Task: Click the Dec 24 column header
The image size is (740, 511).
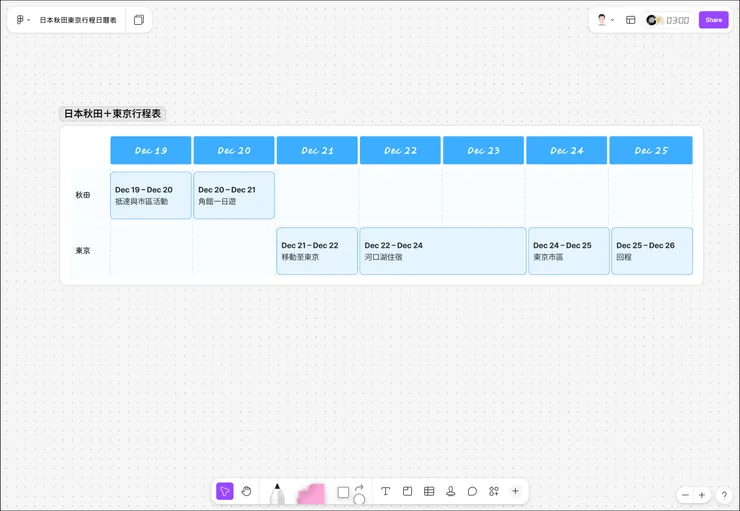Action: pos(567,151)
